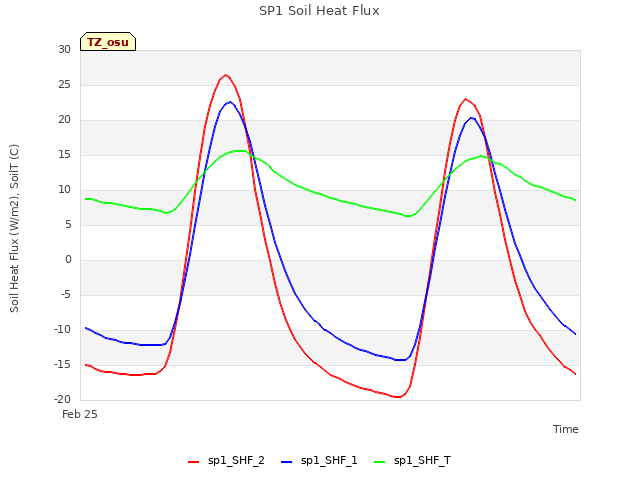This screenshot has width=640, height=480.
Task: Click the 0 y-axis tick label
Action: click(x=68, y=260)
